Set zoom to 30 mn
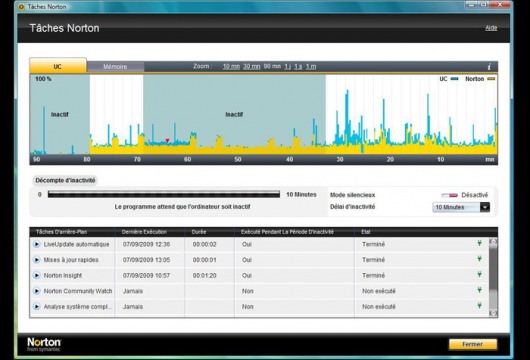Viewport: 530px width, 360px height. pos(252,66)
